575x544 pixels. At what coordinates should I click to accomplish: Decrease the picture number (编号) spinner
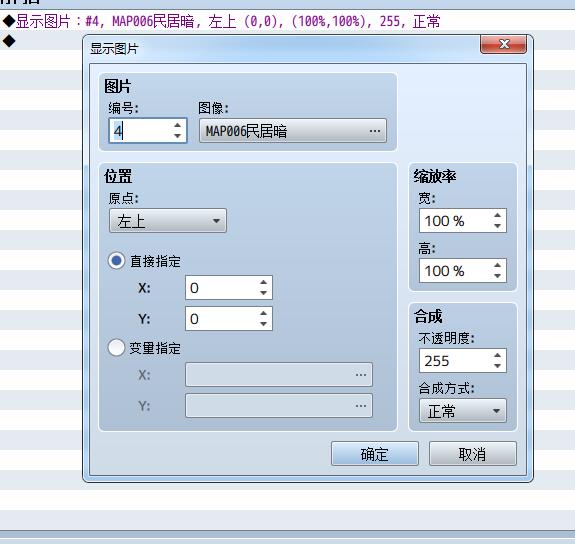pyautogui.click(x=177, y=136)
